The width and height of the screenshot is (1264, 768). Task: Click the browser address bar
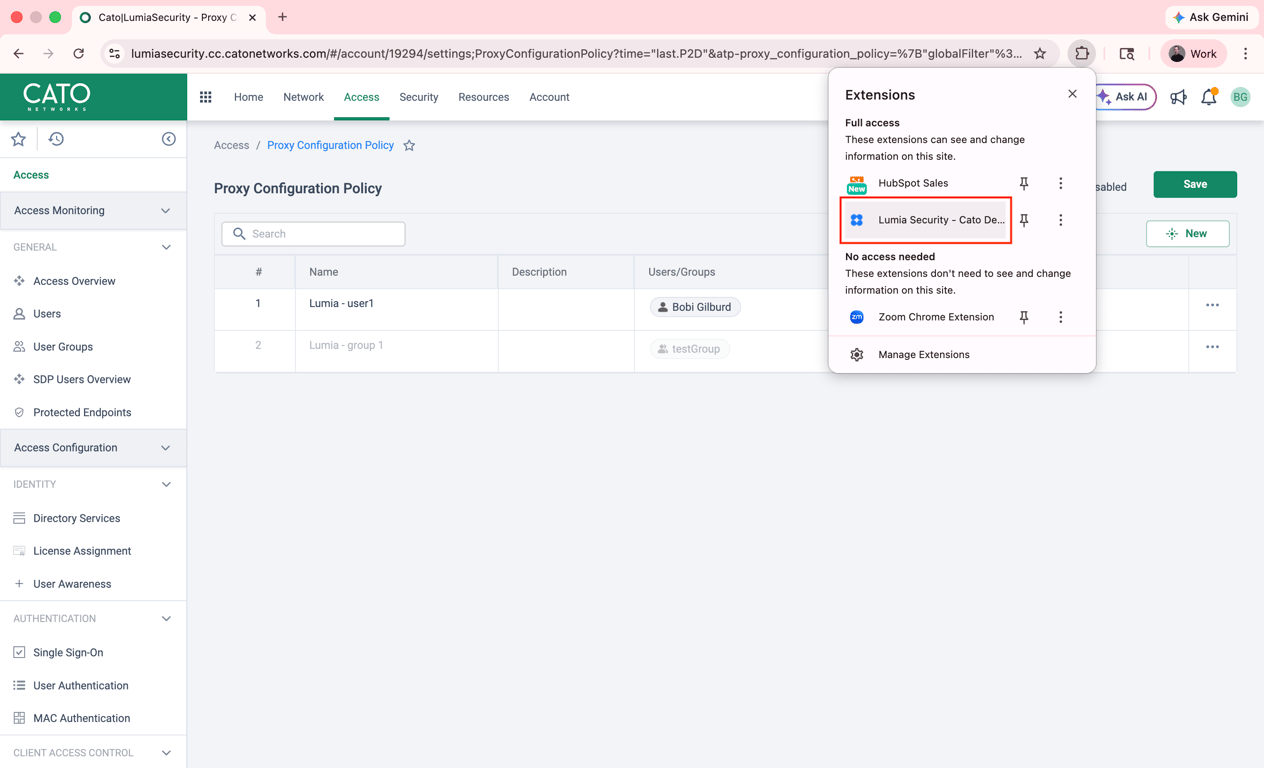point(576,53)
